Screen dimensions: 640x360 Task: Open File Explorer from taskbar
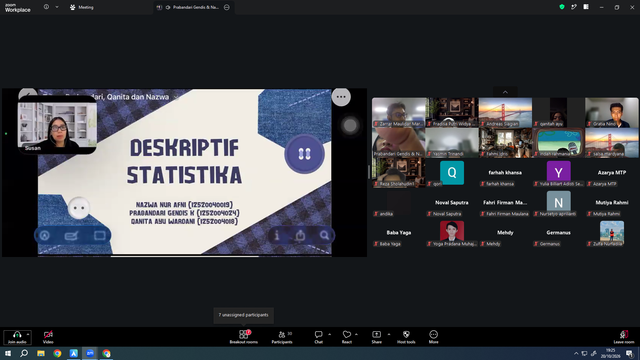(41, 353)
